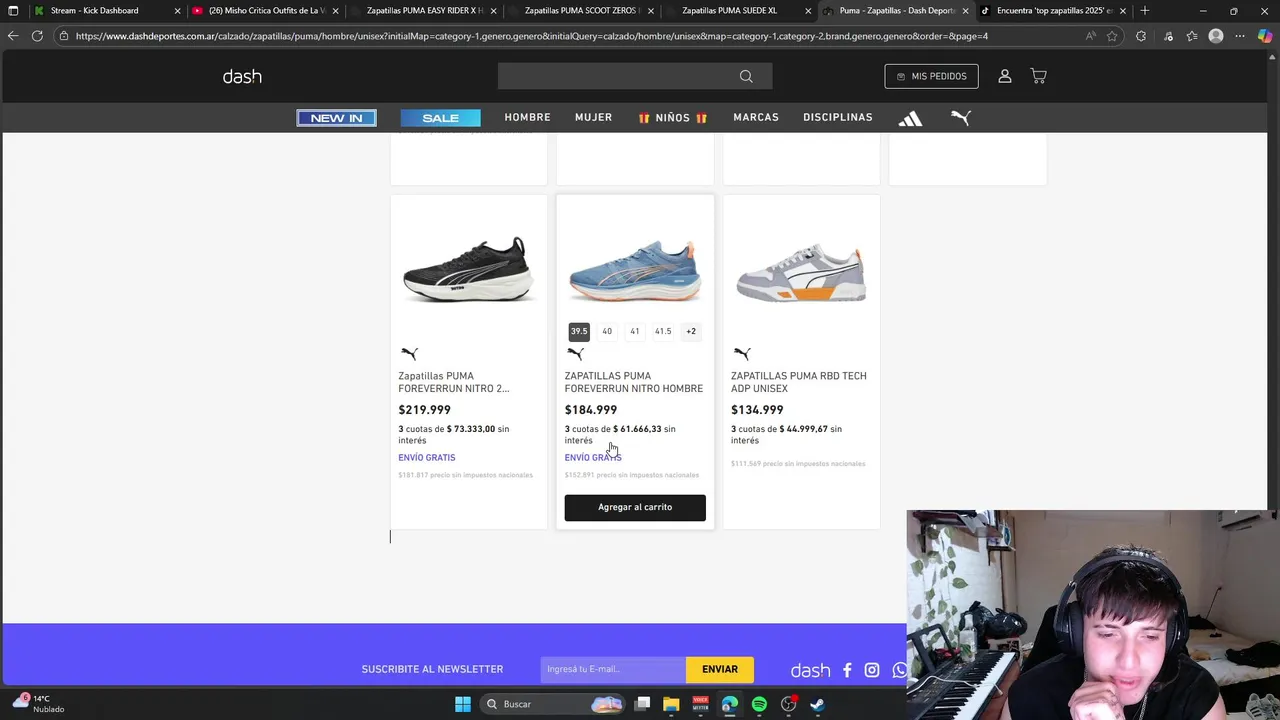Click Agregar al carrito button
Image resolution: width=1280 pixels, height=720 pixels.
635,507
